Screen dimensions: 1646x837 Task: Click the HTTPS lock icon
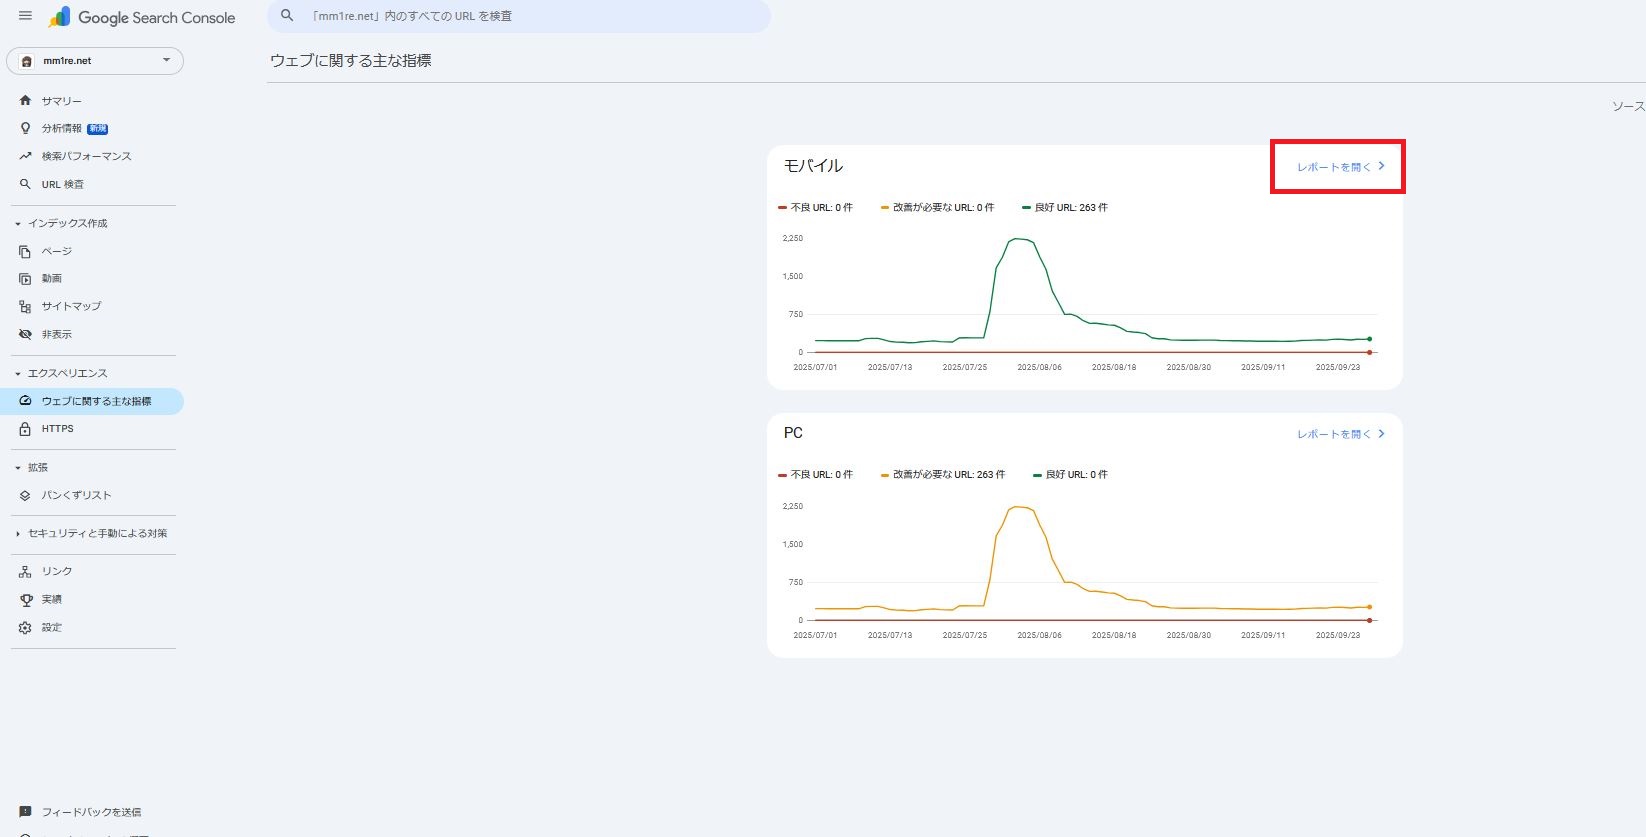25,429
